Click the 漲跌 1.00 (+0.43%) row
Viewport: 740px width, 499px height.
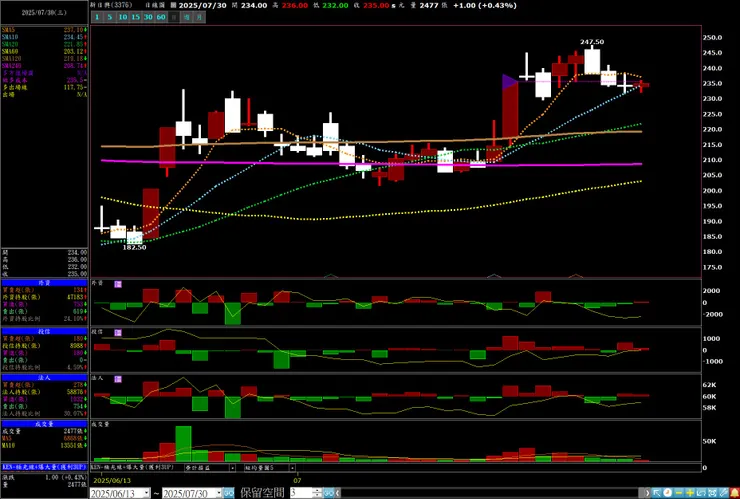pyautogui.click(x=44, y=477)
